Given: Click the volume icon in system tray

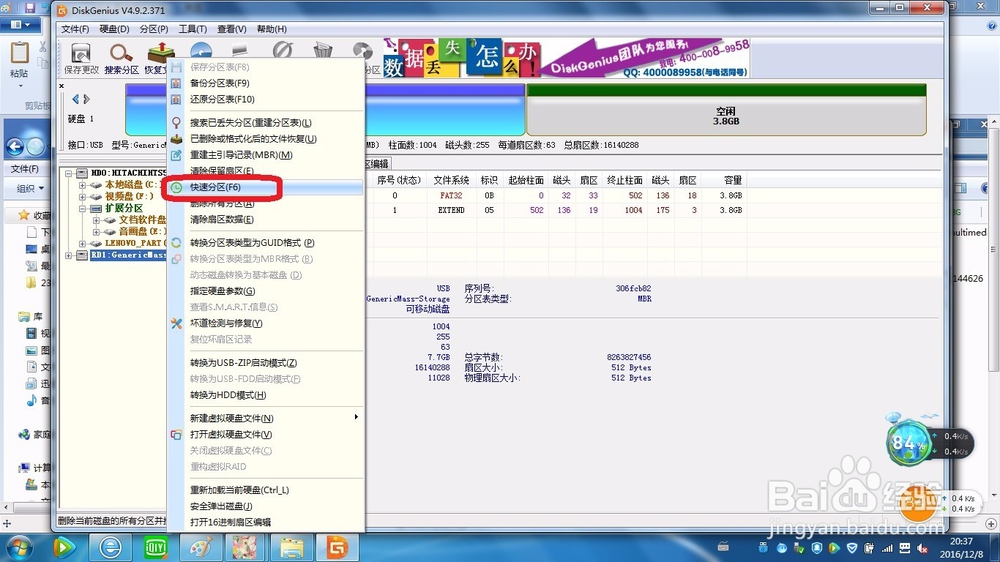Looking at the screenshot, I should 922,548.
